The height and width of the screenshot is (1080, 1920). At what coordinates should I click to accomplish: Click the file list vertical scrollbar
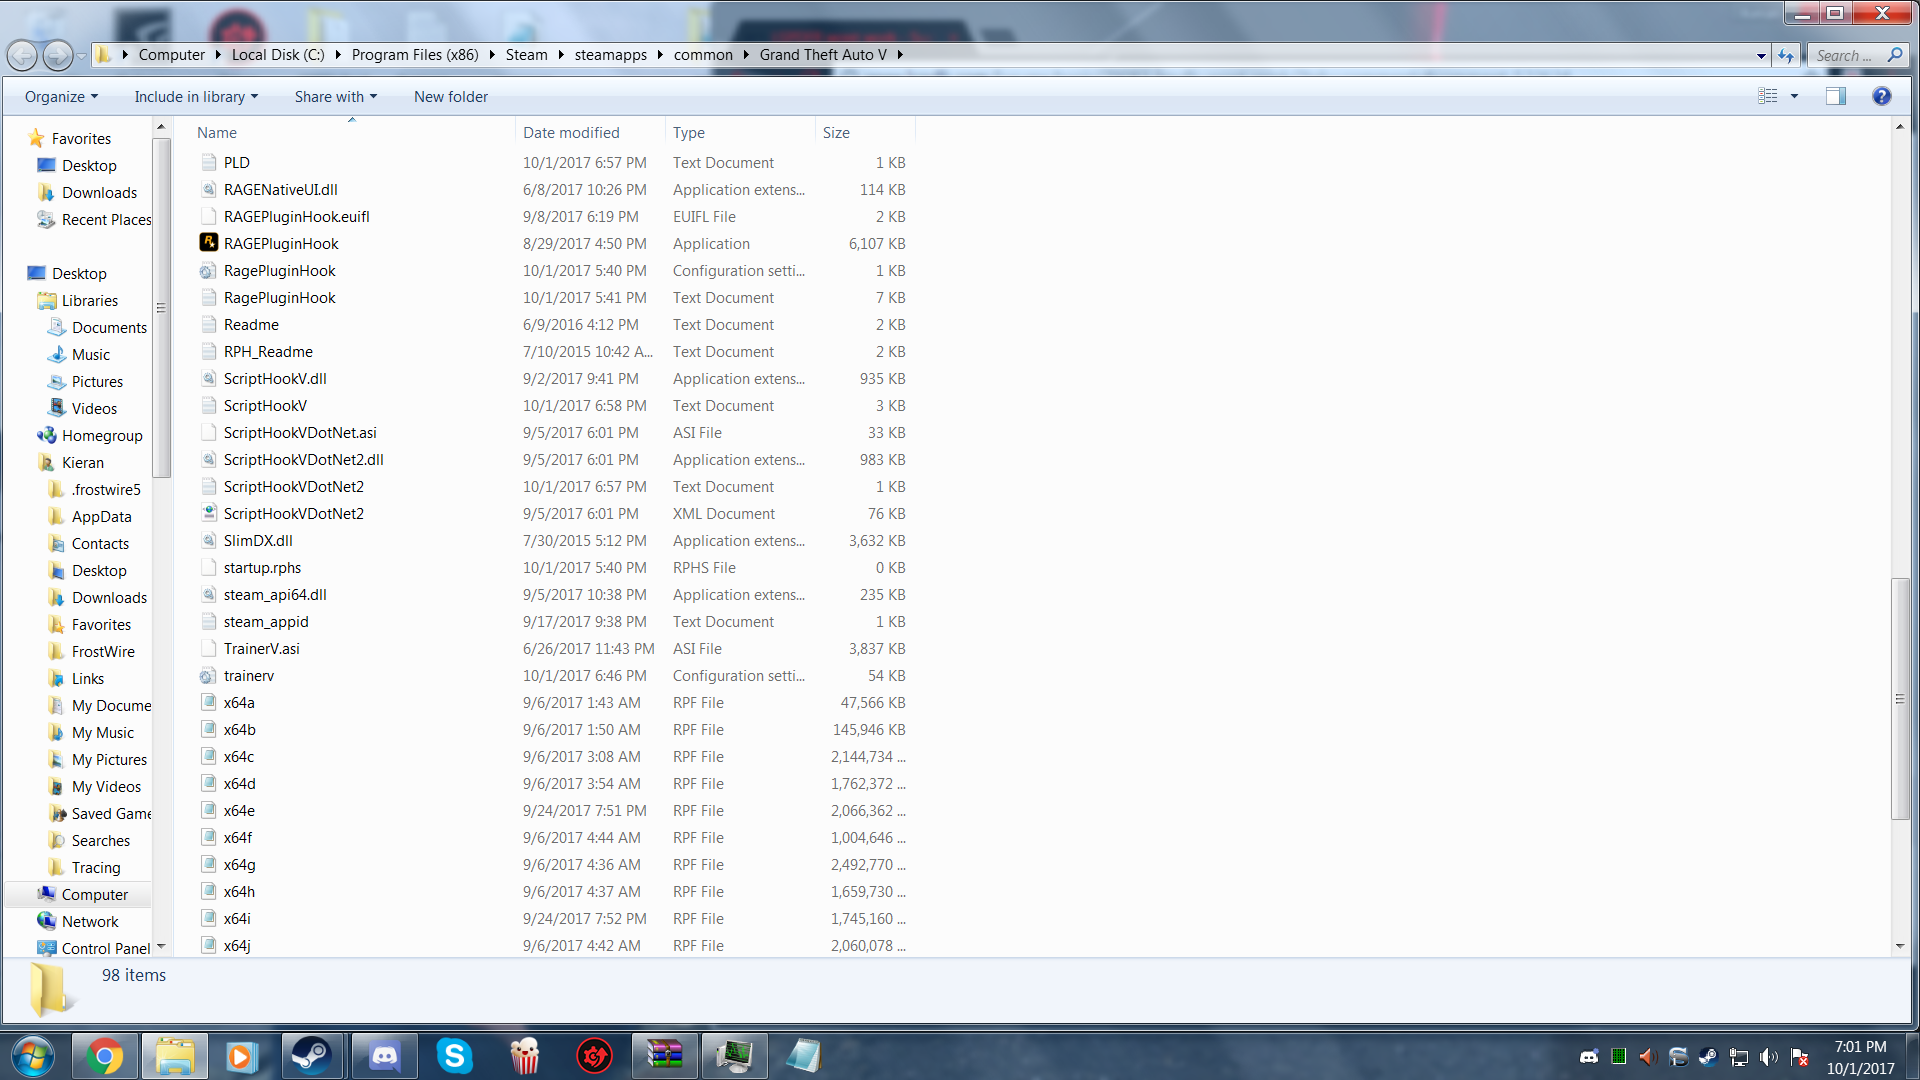click(1900, 700)
